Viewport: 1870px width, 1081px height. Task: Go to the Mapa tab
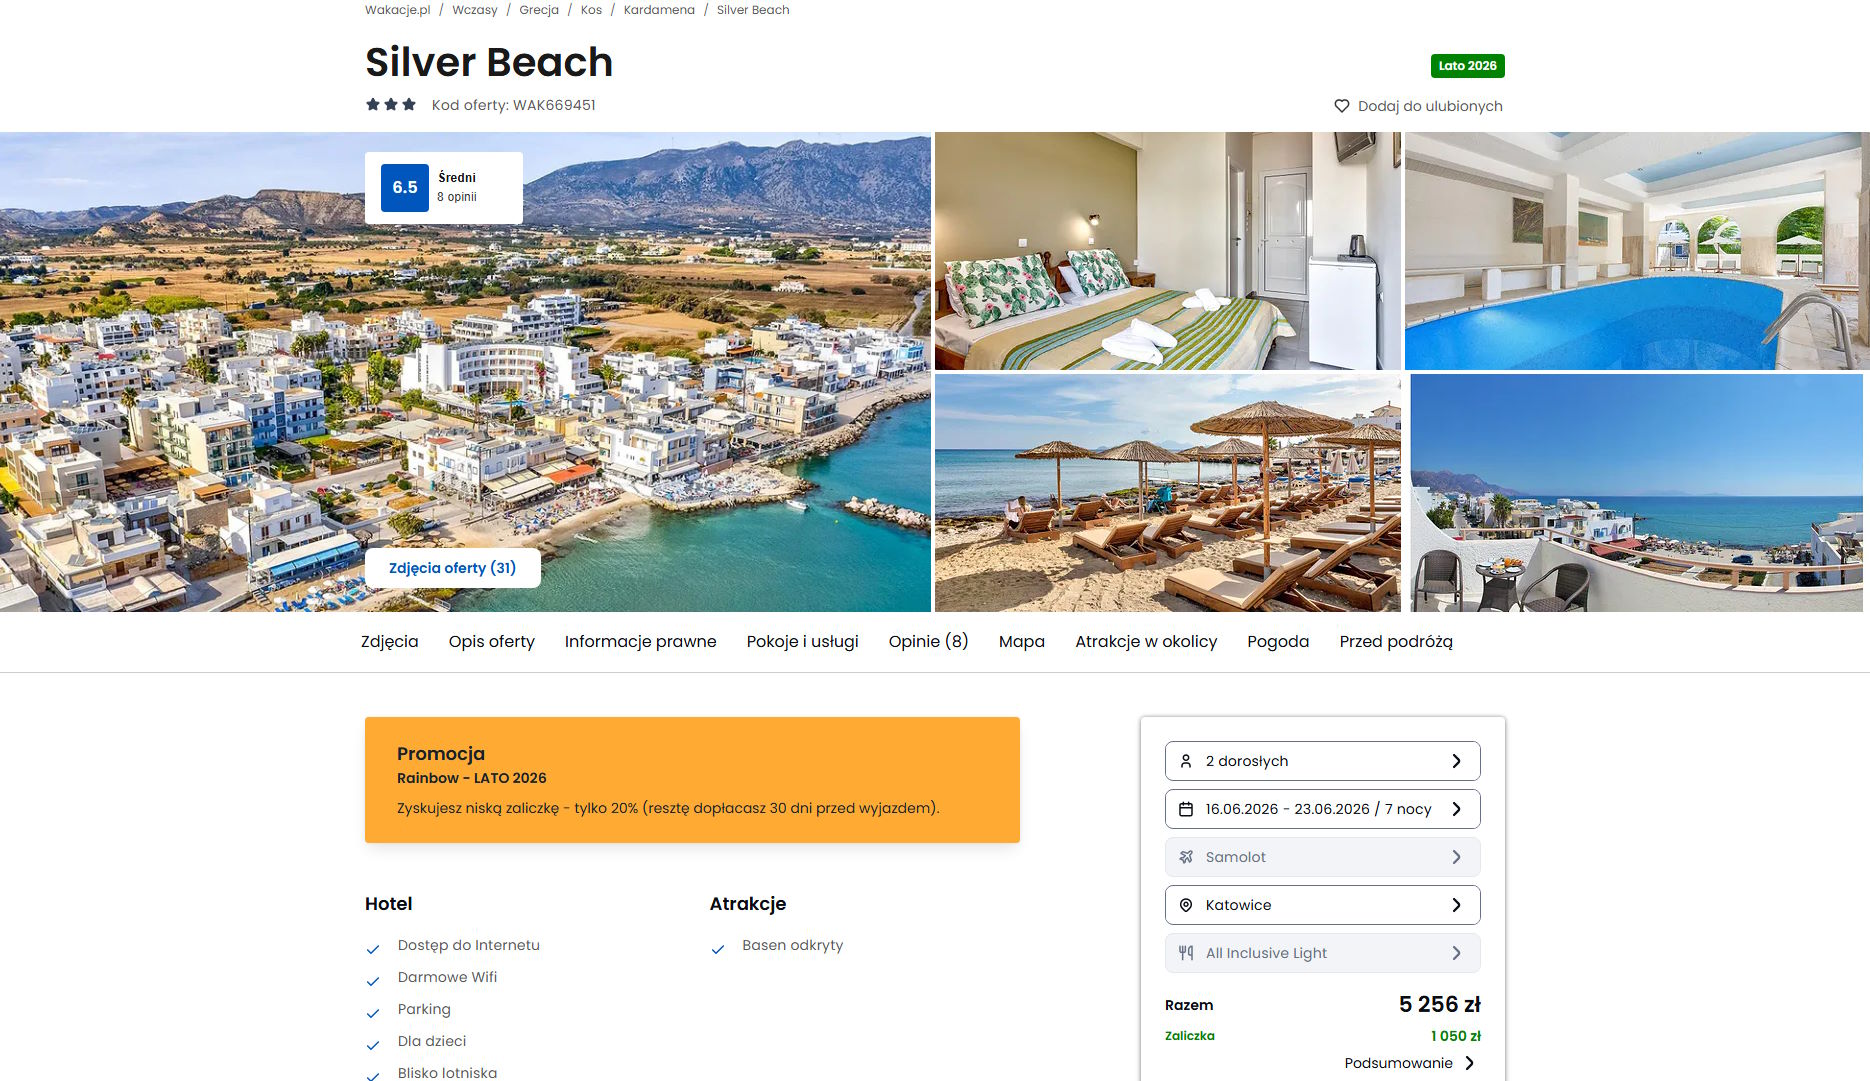click(x=1022, y=642)
